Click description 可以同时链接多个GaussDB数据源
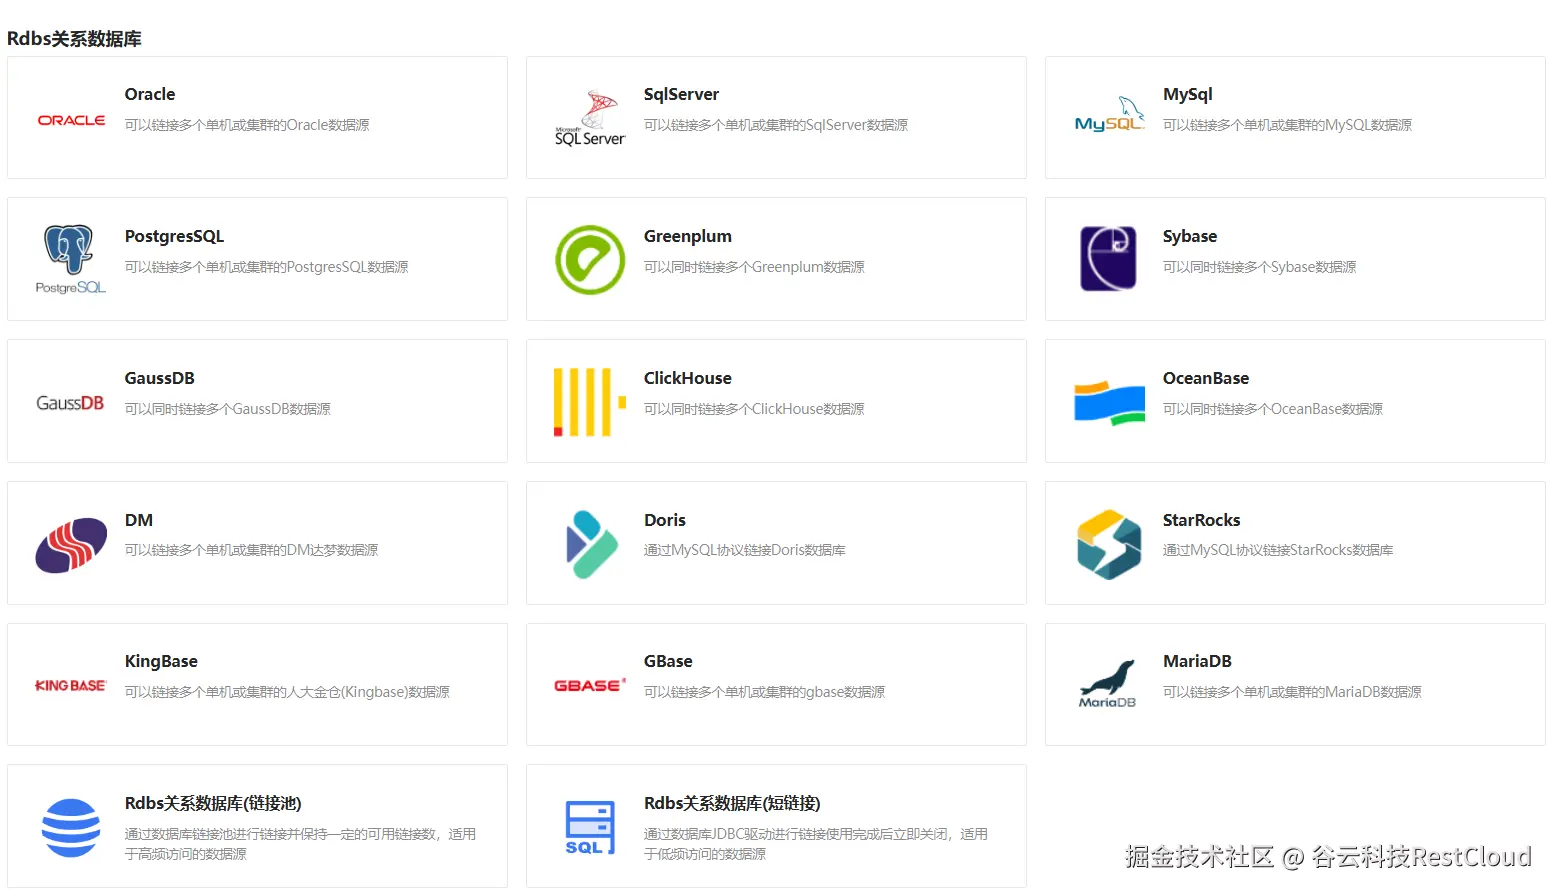Viewport: 1557px width, 895px height. pyautogui.click(x=227, y=409)
